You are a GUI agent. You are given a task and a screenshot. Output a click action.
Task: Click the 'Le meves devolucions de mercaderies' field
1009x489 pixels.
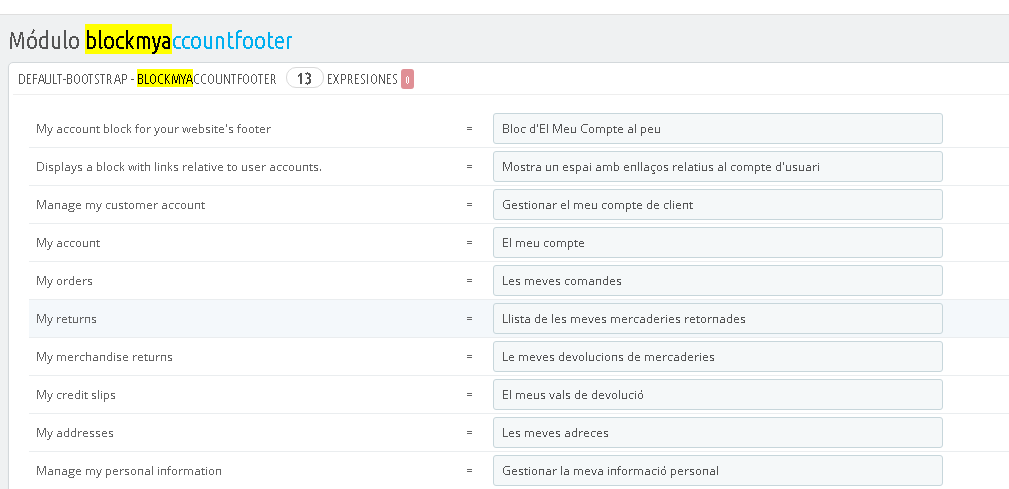pos(717,357)
